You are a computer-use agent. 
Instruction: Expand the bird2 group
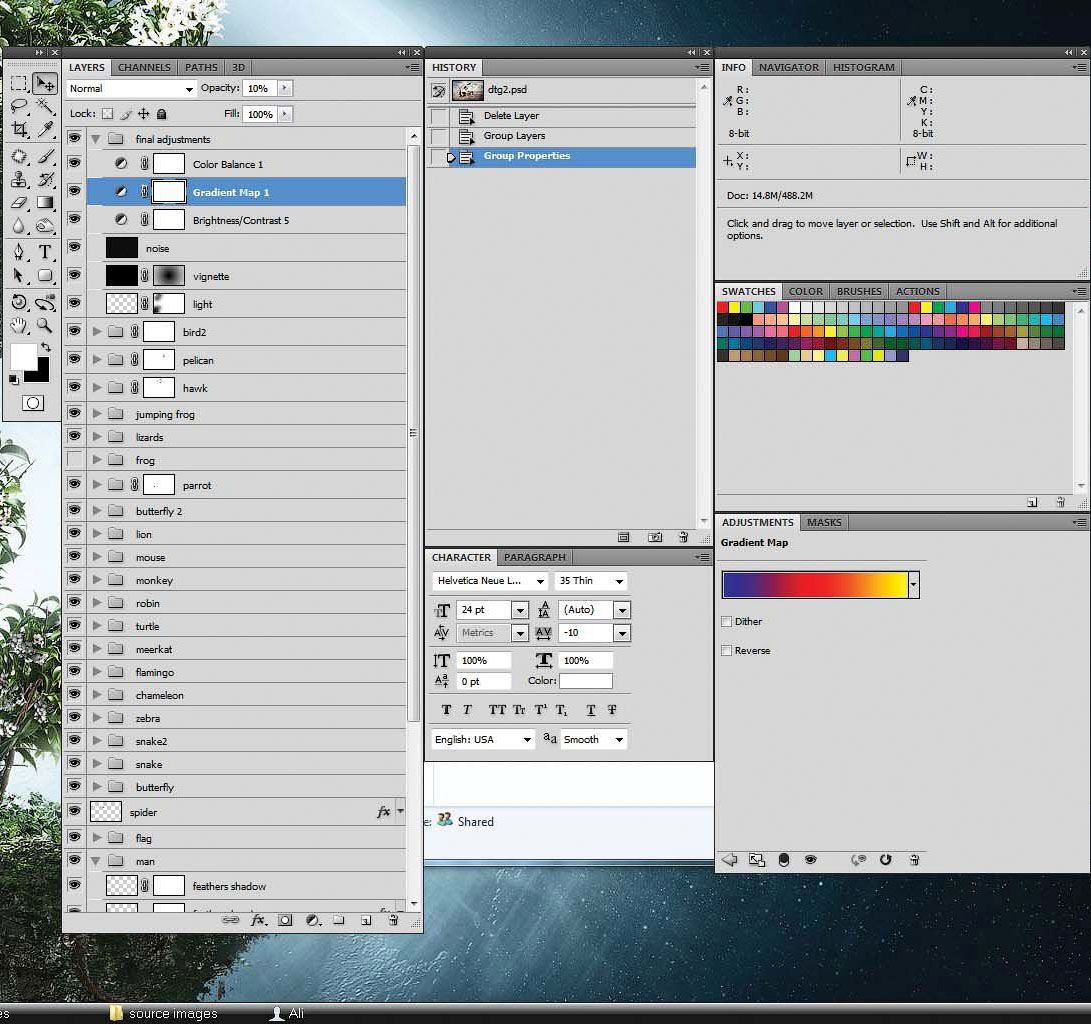coord(97,332)
